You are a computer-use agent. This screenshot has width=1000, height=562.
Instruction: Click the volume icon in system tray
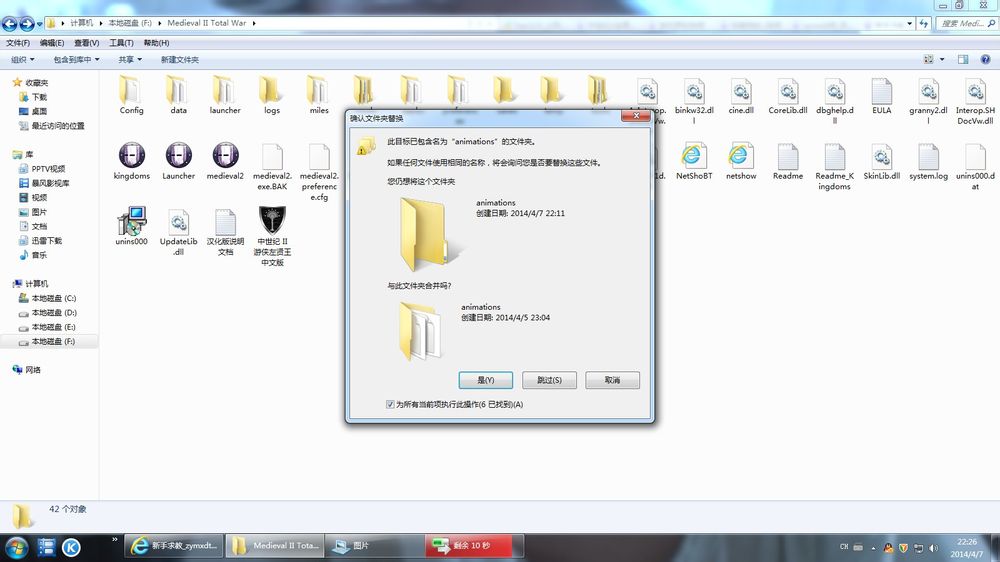pos(934,548)
